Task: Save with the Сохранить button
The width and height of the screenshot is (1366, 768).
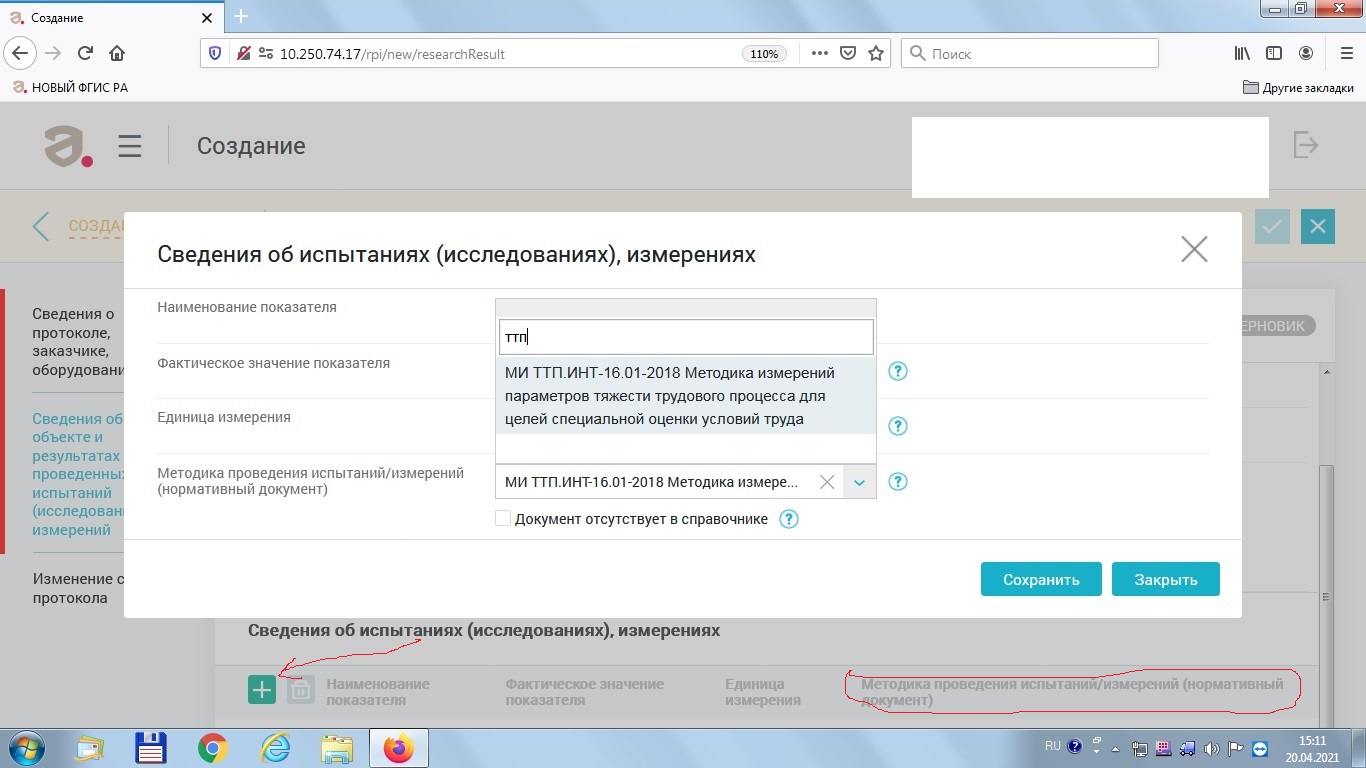Action: tap(1041, 579)
